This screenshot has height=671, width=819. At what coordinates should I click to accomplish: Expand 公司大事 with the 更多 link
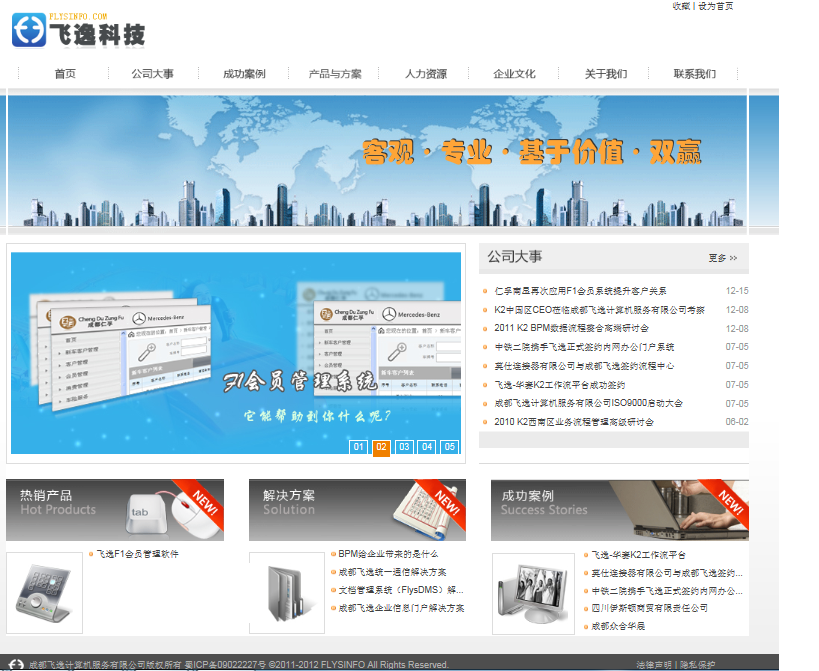click(722, 258)
